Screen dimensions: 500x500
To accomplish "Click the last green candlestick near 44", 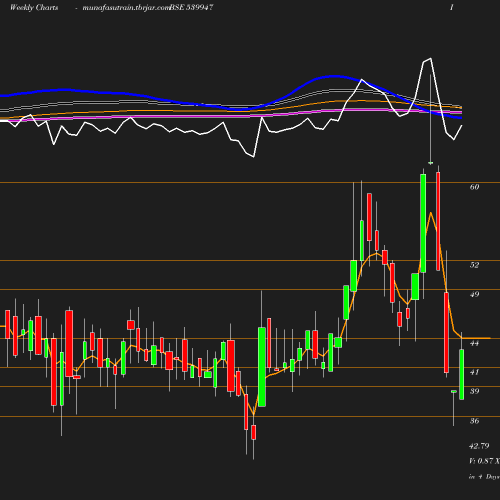I will (462, 374).
